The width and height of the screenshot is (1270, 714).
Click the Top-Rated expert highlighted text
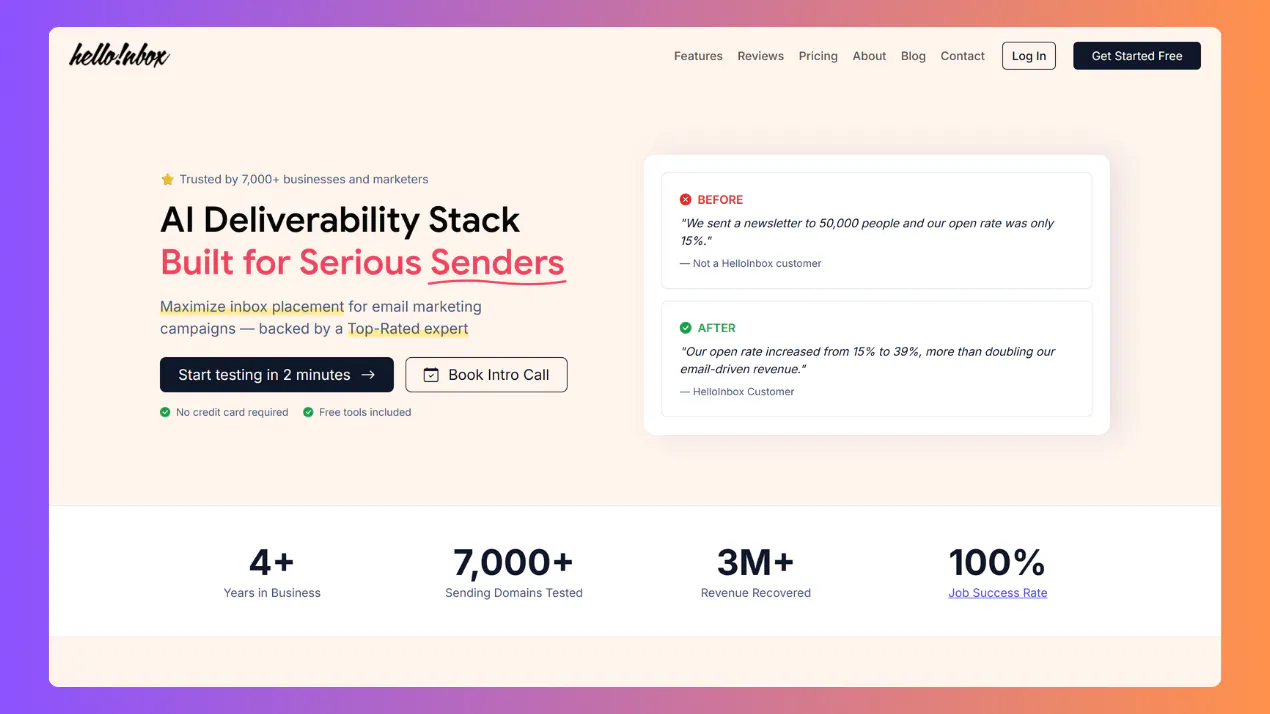pyautogui.click(x=408, y=328)
